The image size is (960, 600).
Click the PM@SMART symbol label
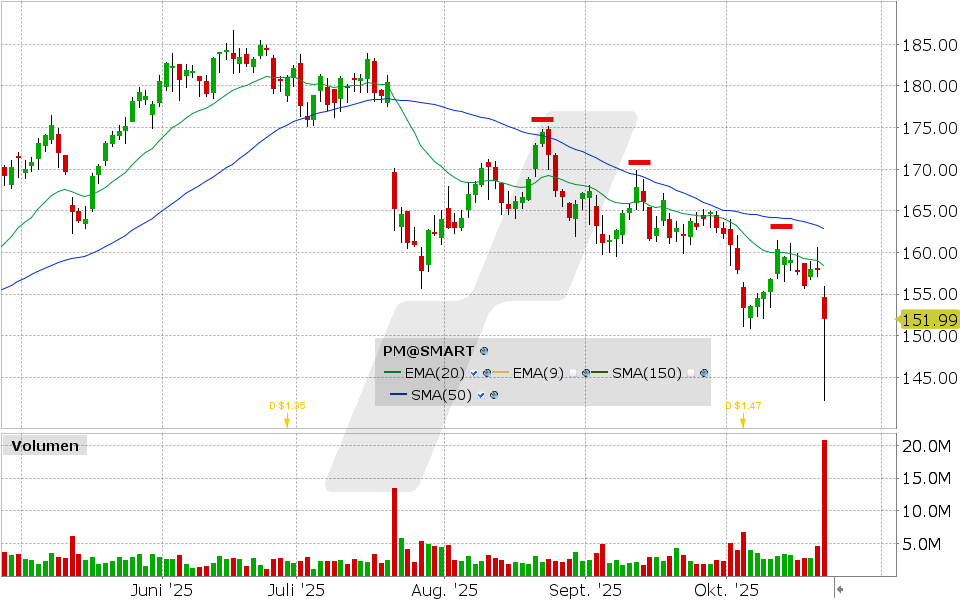point(429,352)
